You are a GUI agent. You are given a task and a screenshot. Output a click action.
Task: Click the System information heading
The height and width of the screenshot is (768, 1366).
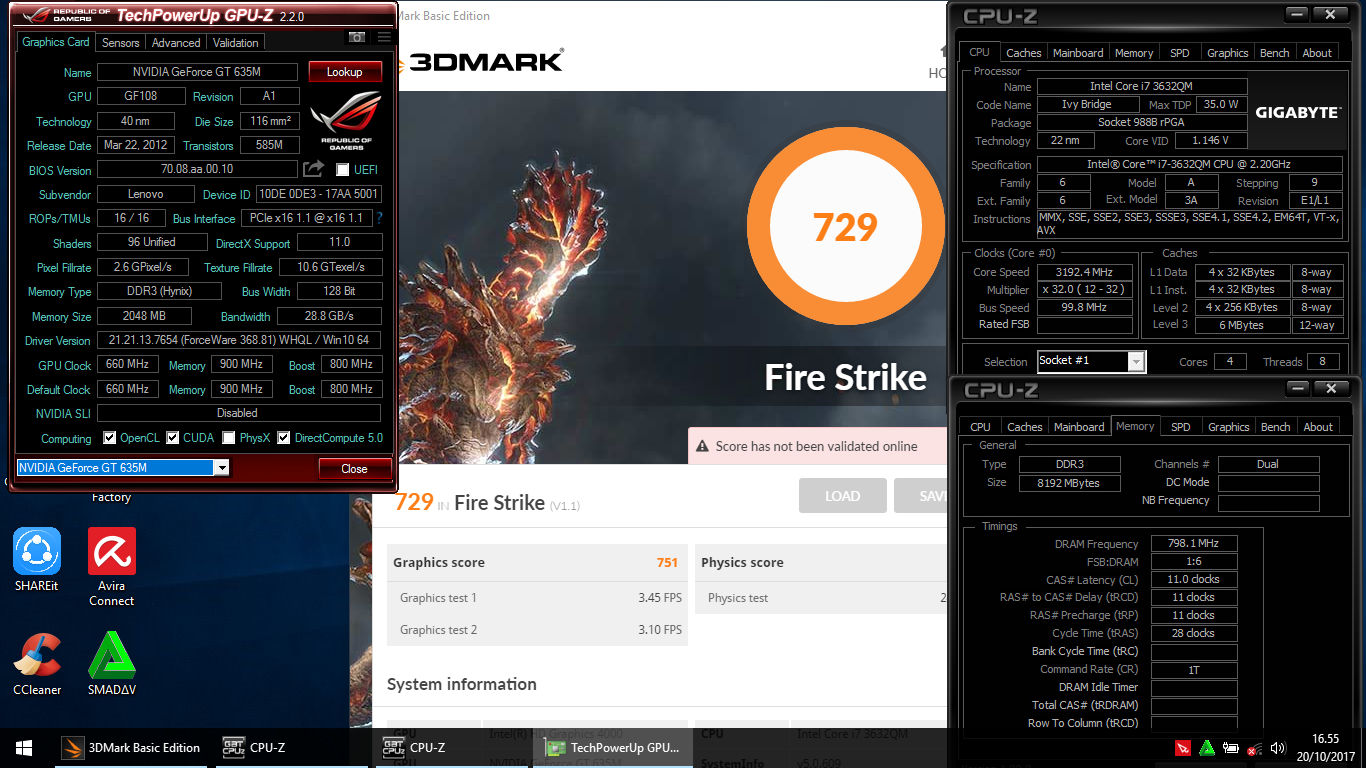click(x=462, y=684)
